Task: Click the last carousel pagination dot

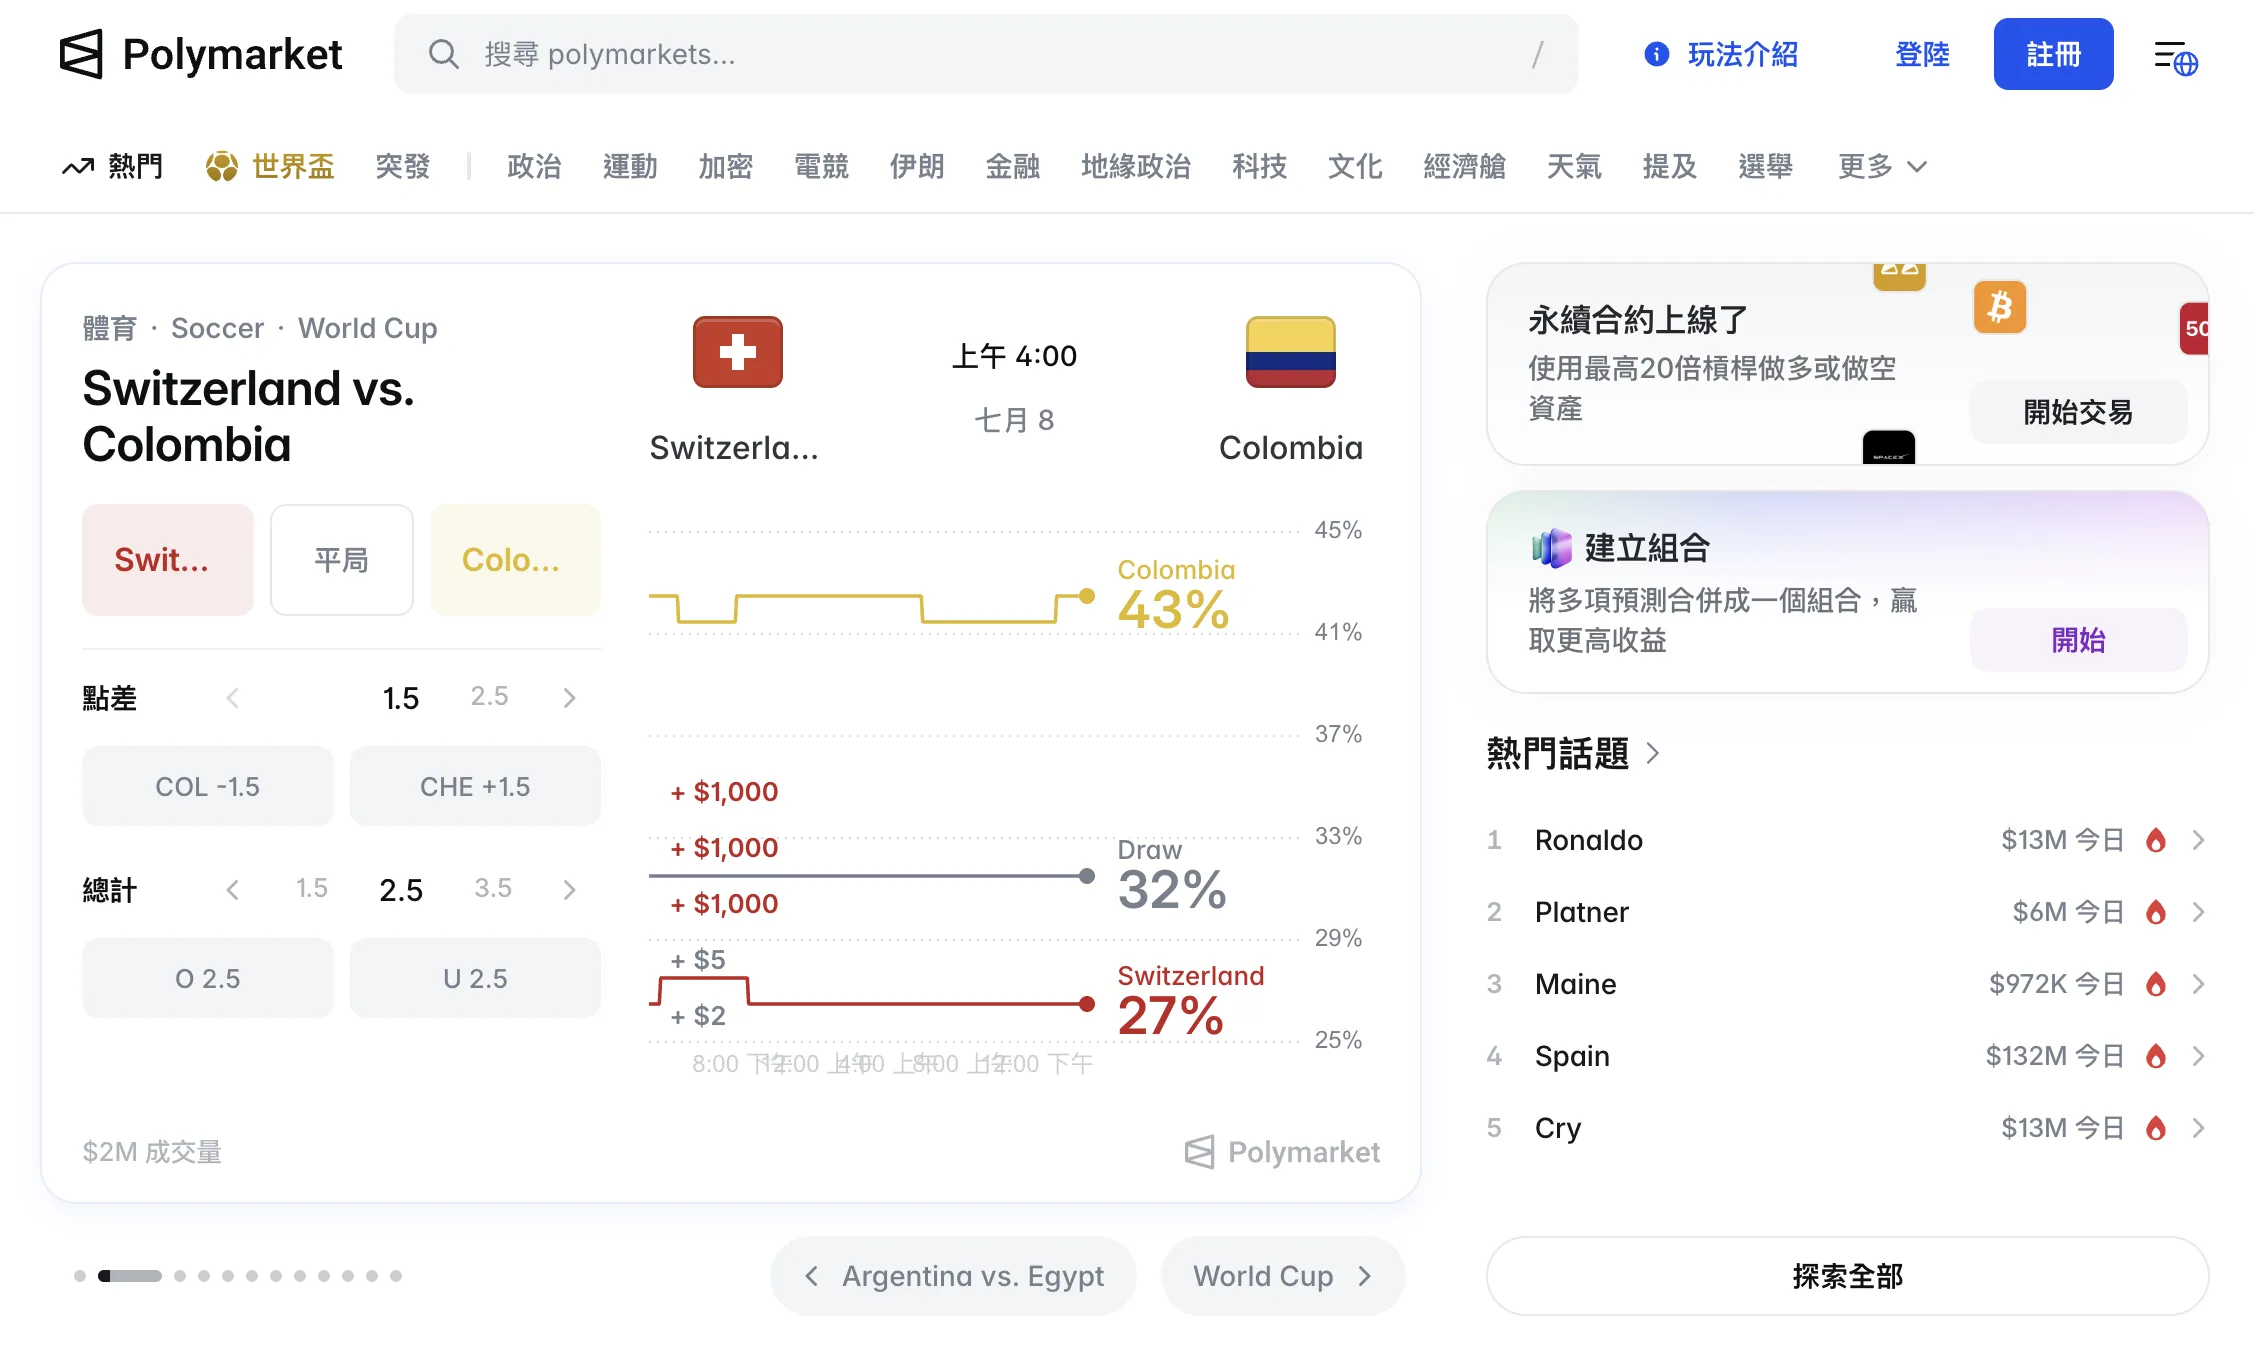Action: click(396, 1276)
